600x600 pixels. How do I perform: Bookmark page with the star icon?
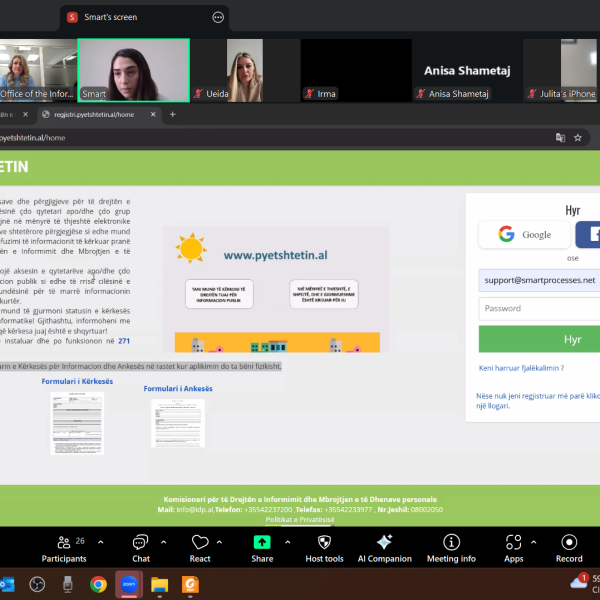[x=580, y=137]
